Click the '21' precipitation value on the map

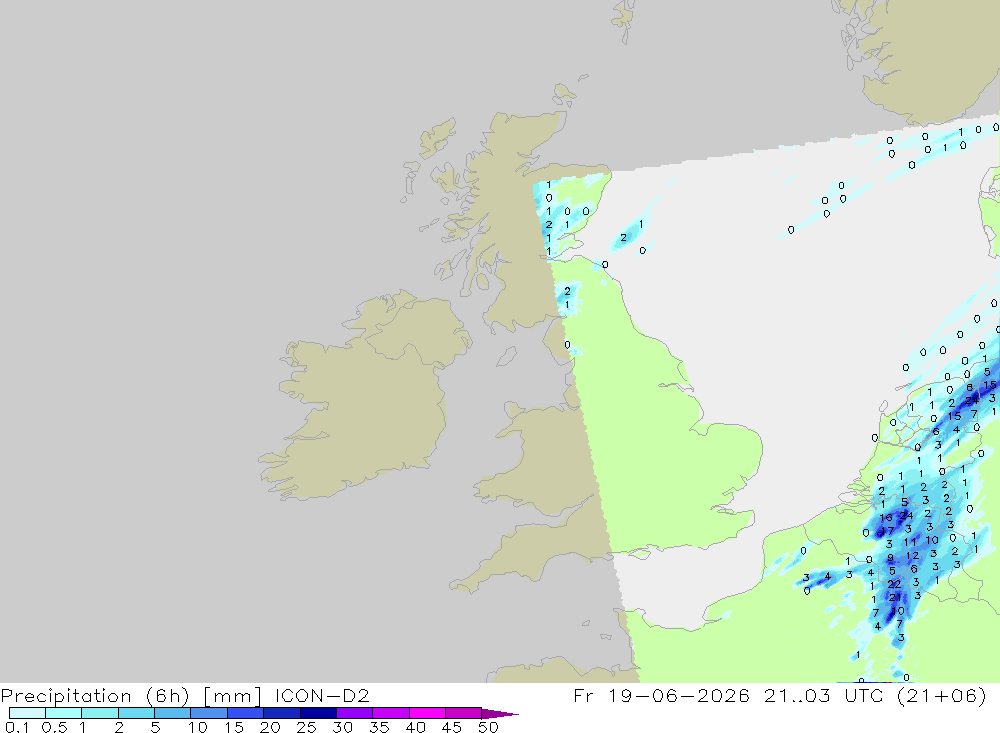tap(895, 598)
